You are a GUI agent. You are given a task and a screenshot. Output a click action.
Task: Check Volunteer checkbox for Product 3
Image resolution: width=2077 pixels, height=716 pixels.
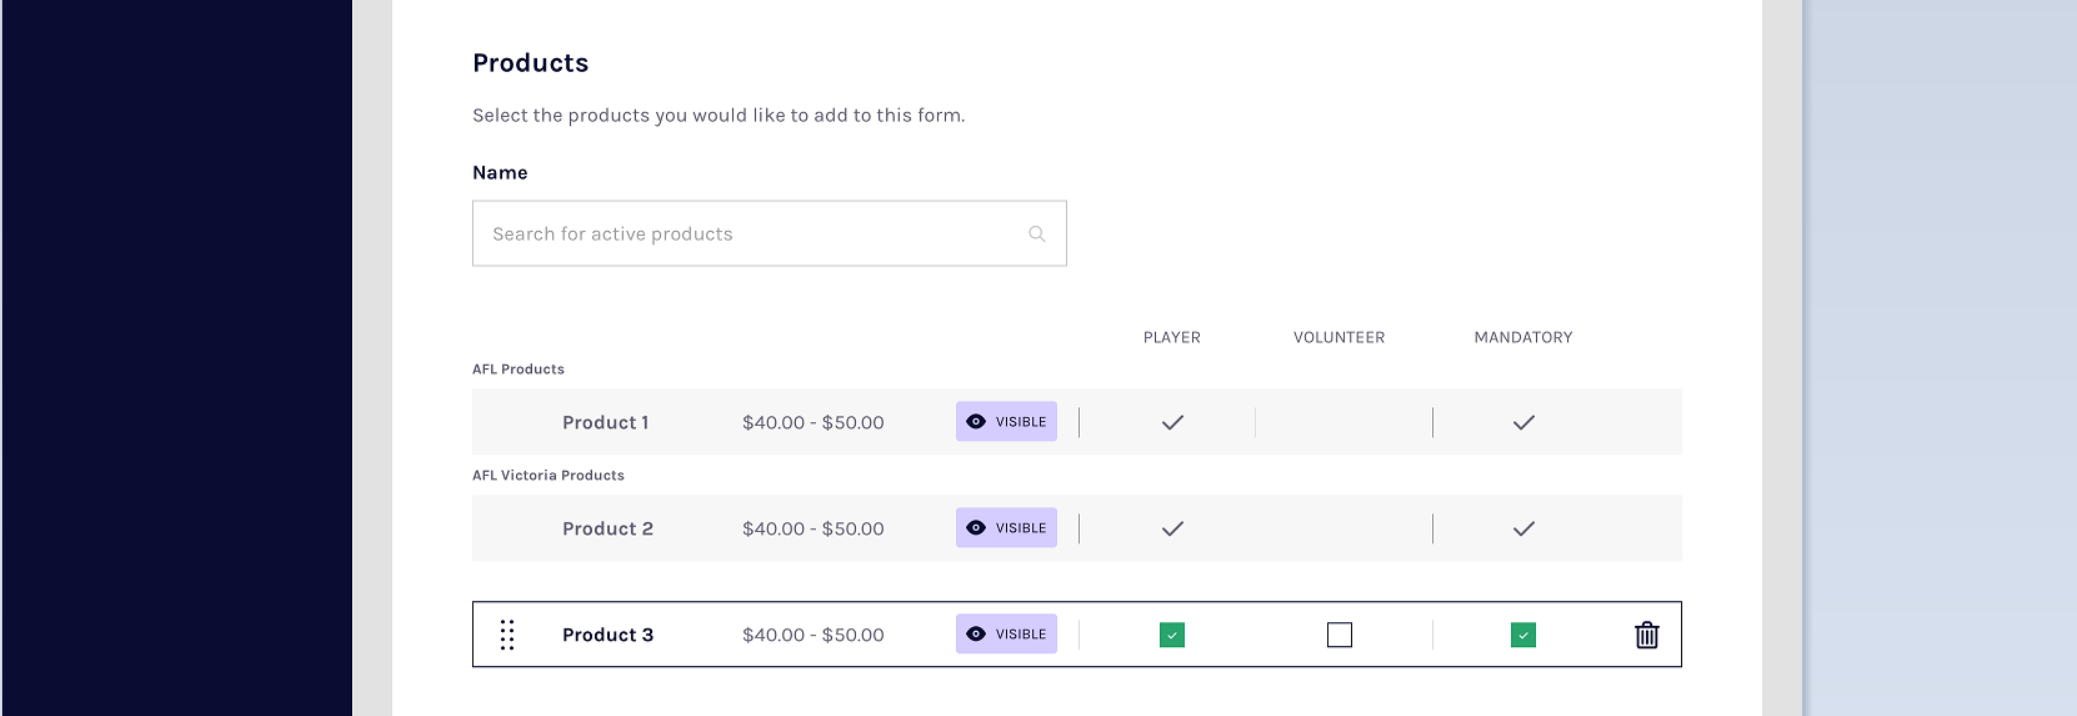click(x=1339, y=635)
